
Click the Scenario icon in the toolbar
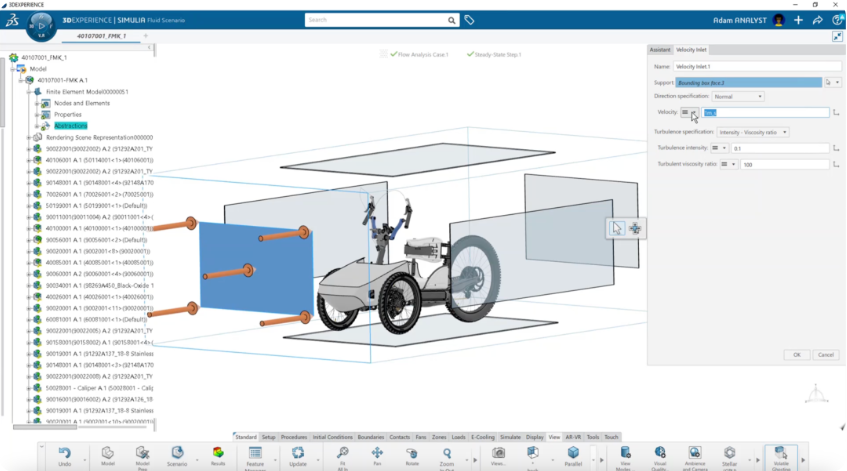point(177,453)
